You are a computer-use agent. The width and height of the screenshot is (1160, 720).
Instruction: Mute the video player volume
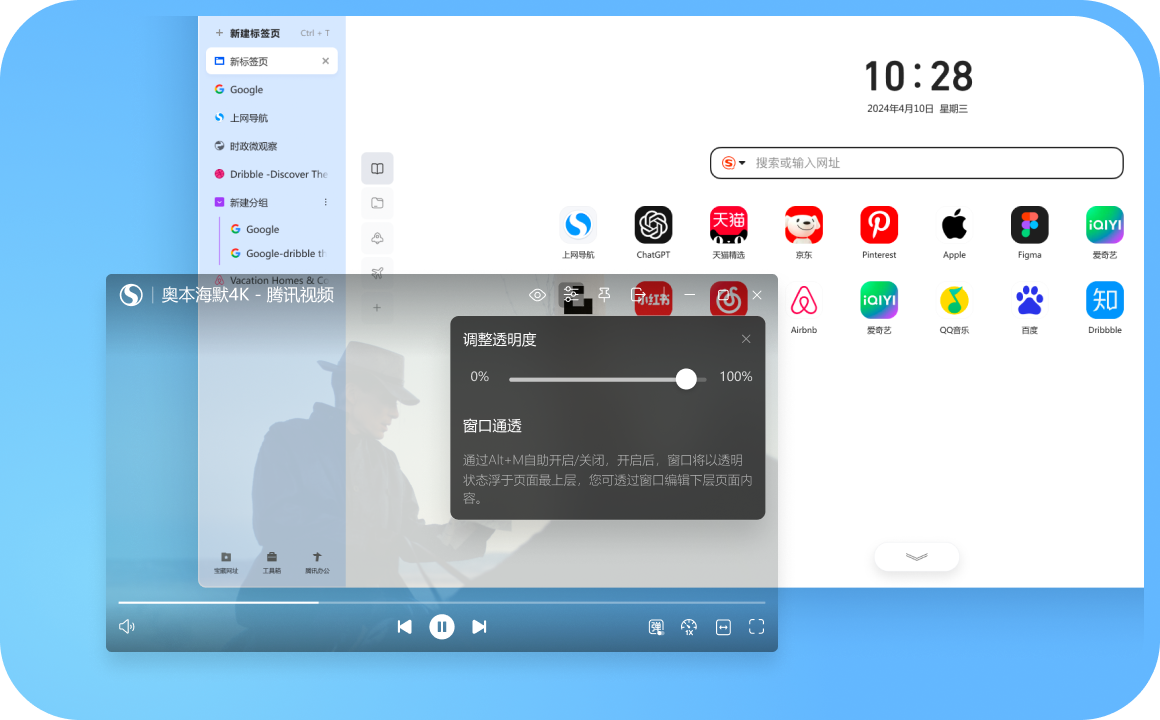pyautogui.click(x=126, y=626)
